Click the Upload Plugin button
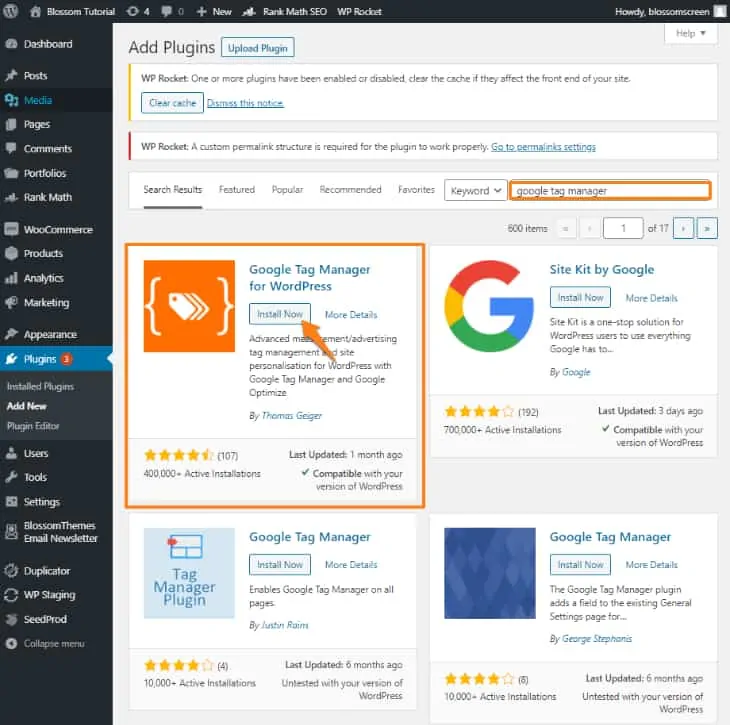The image size is (730, 725). coord(257,48)
